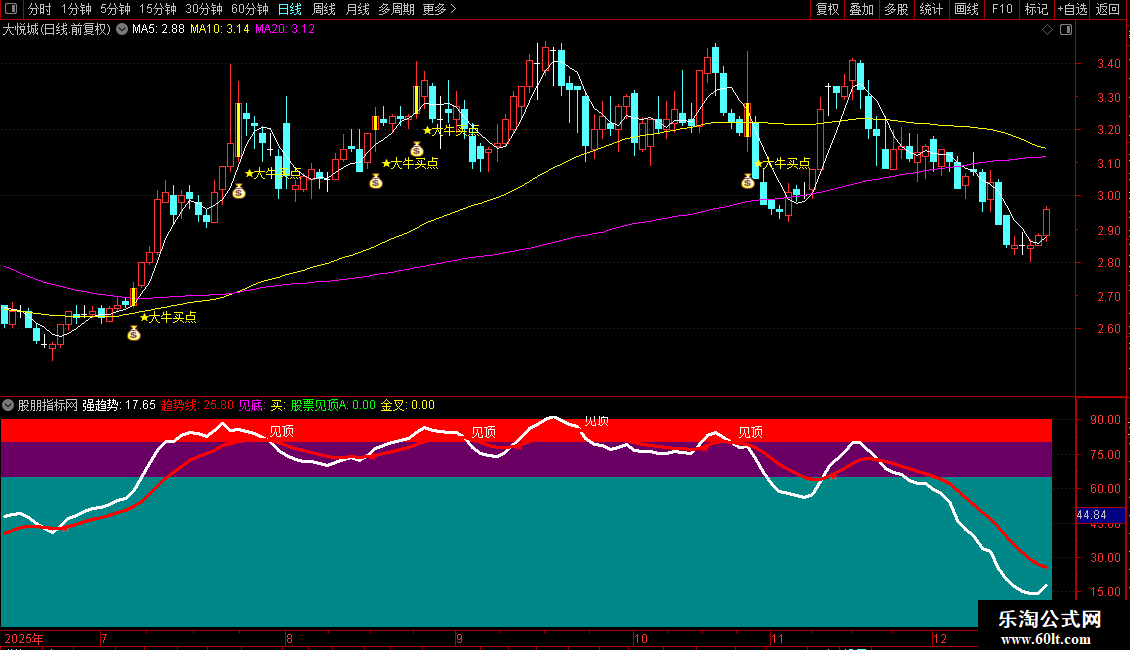
Task: Add stock via +自选 button
Action: [x=1072, y=9]
